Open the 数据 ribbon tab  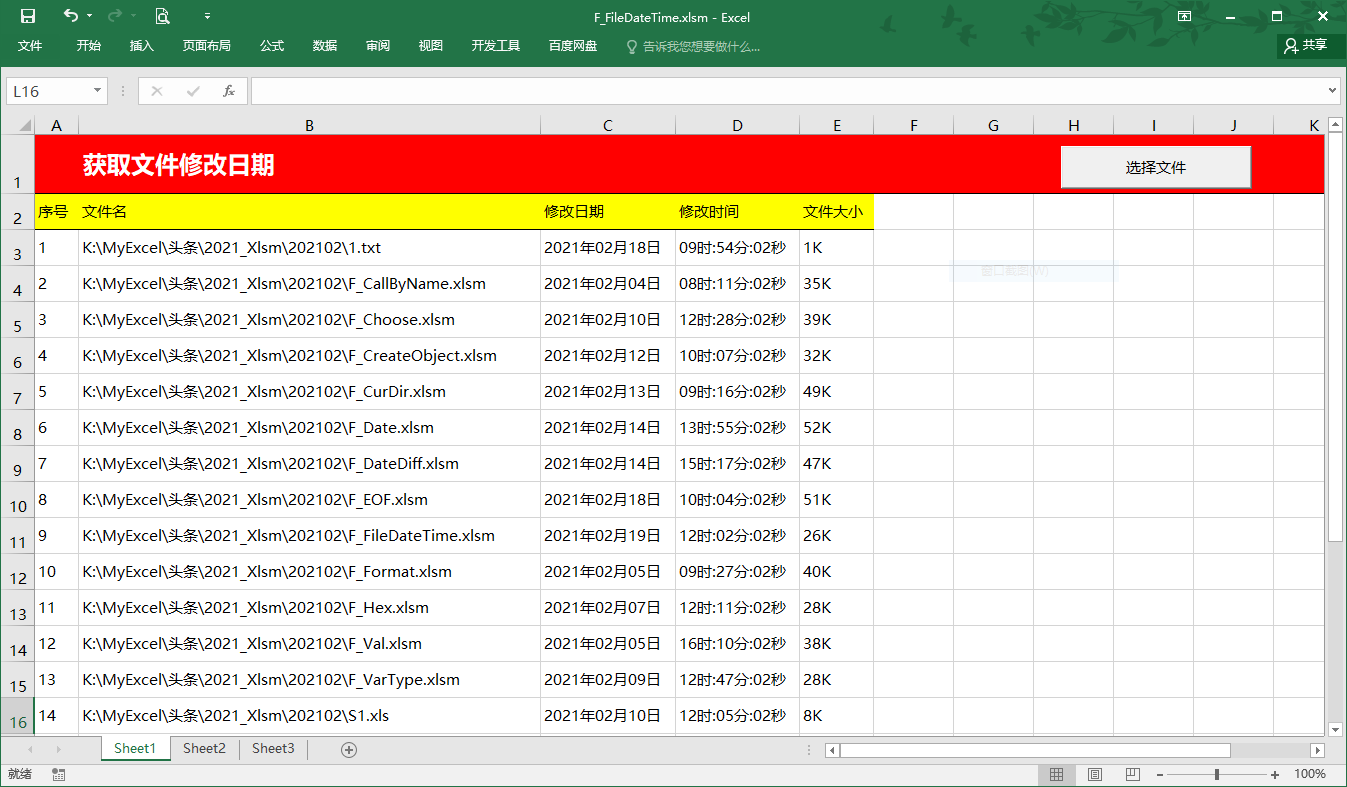tap(325, 46)
